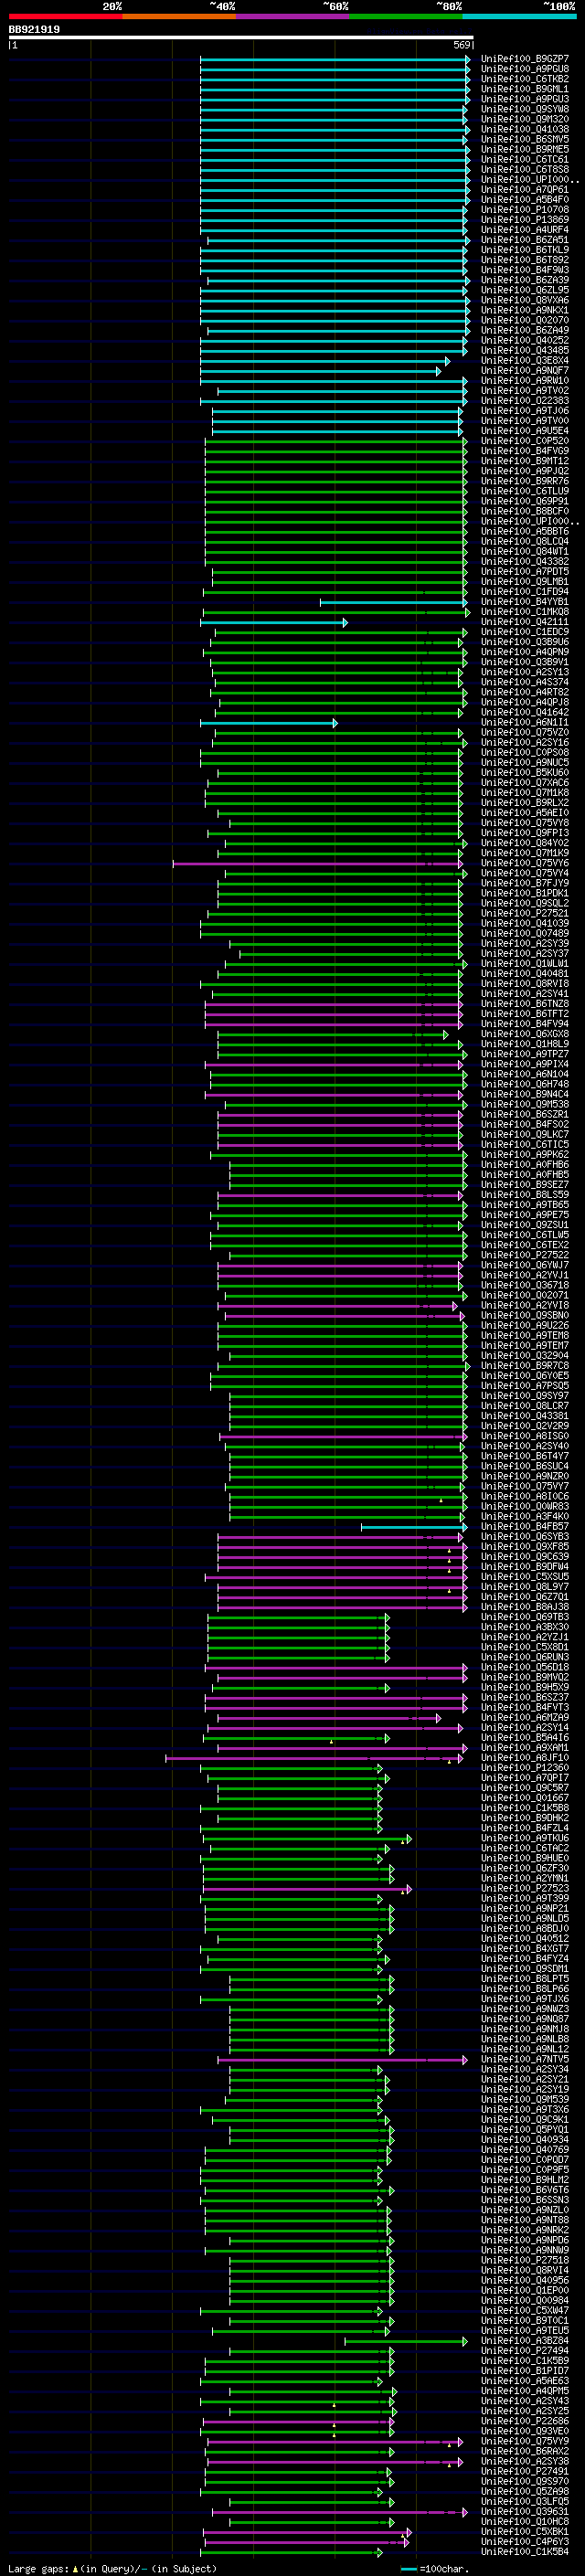Image resolution: width=585 pixels, height=2576 pixels.
Task: Open hit UniRef100_A9PGU3
Action: click(525, 99)
